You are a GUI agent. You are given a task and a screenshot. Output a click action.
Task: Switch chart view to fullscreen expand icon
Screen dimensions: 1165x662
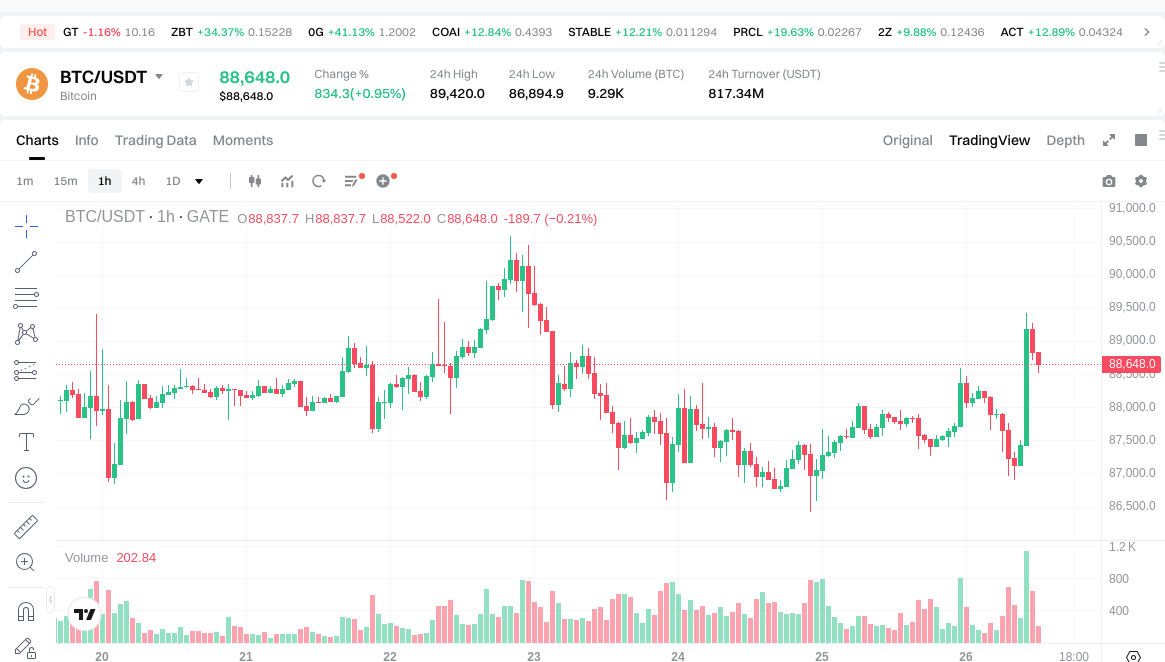[1109, 140]
